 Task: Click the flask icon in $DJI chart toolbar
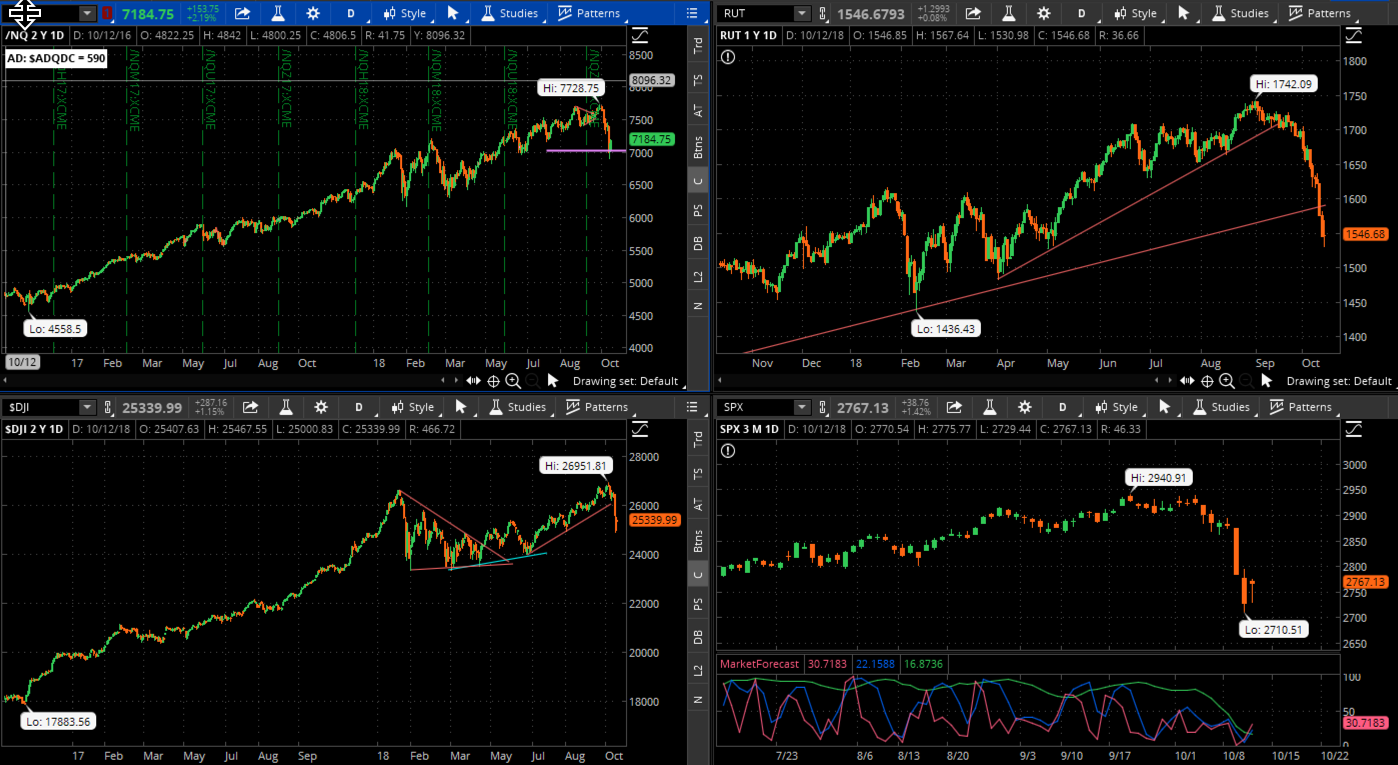tap(286, 407)
